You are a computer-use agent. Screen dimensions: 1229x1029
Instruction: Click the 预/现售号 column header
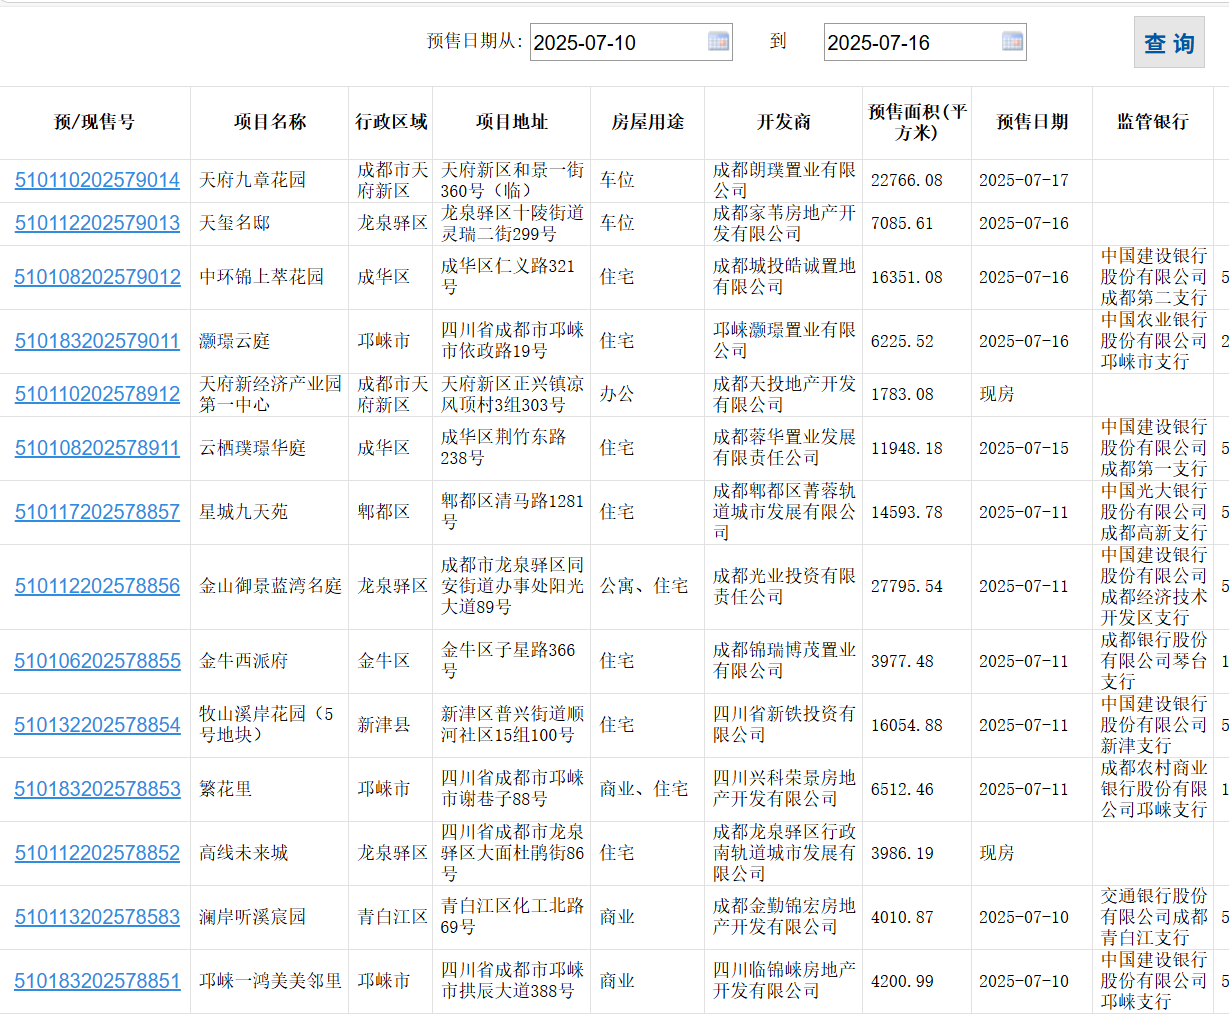tap(94, 122)
